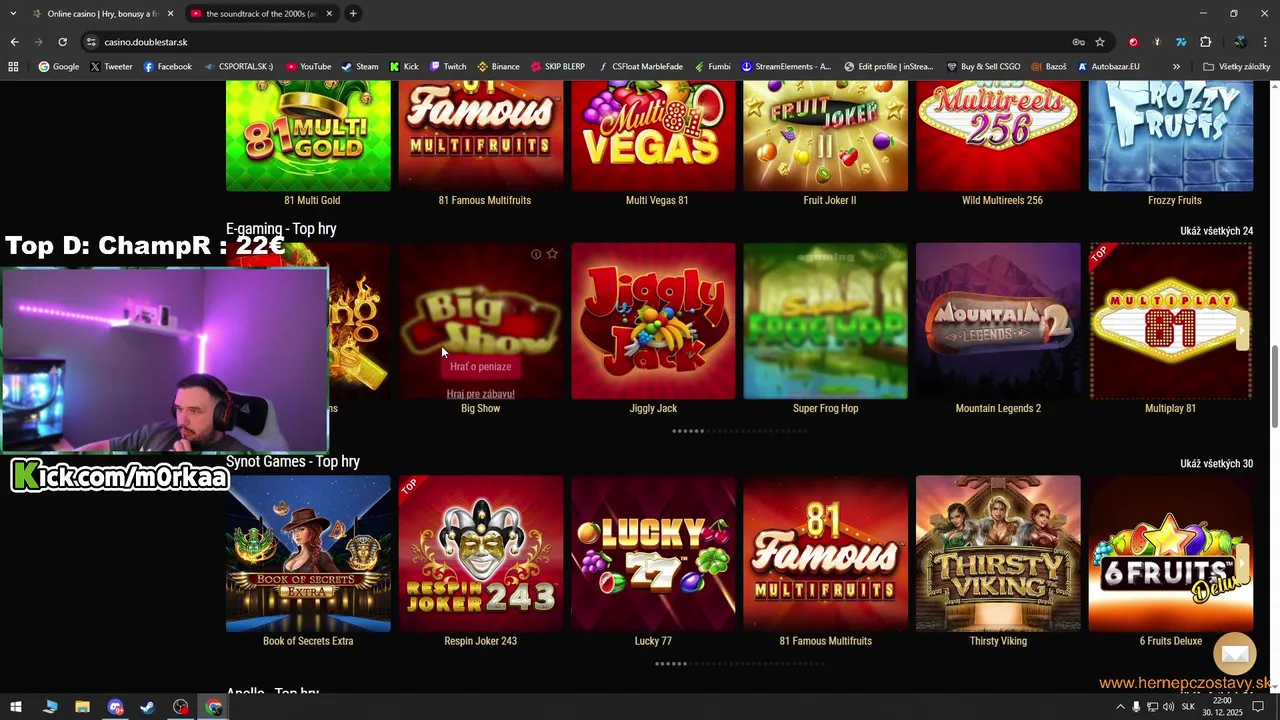Image resolution: width=1280 pixels, height=720 pixels.
Task: Open File Explorer from the taskbar
Action: point(82,707)
